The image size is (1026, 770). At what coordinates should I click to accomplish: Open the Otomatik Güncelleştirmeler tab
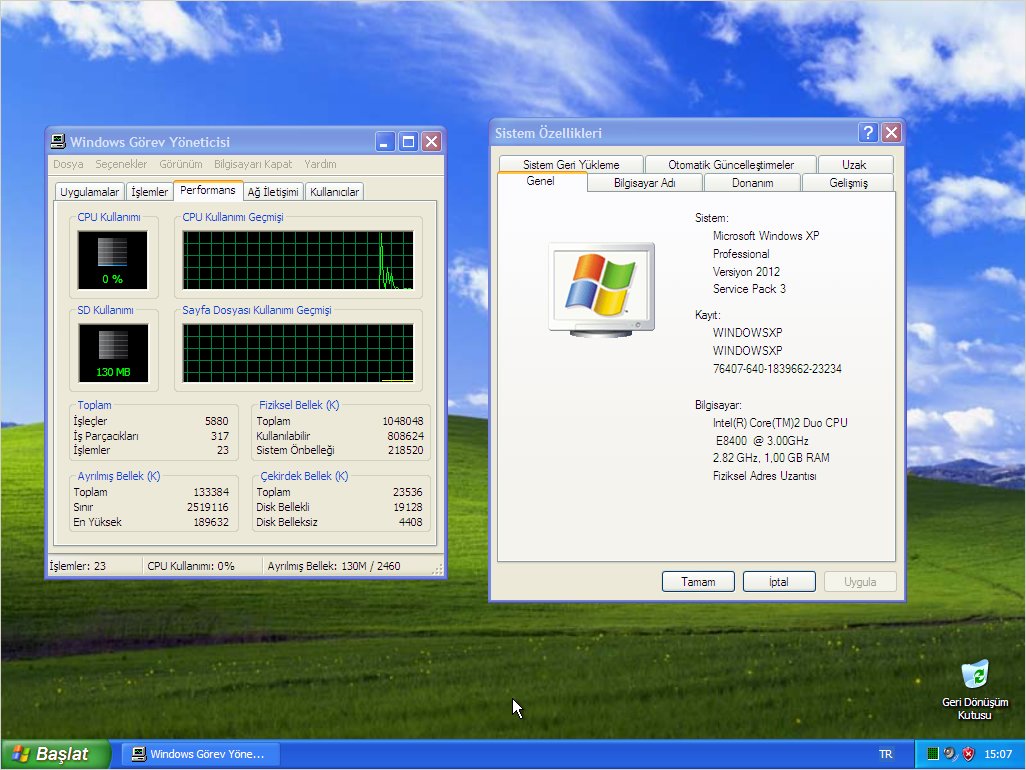[731, 165]
